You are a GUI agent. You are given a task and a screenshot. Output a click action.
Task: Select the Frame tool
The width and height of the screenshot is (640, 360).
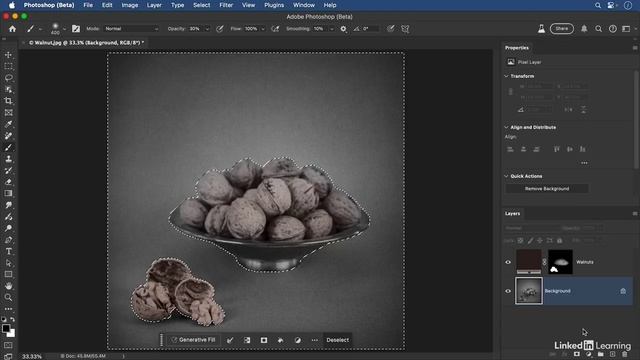8,113
